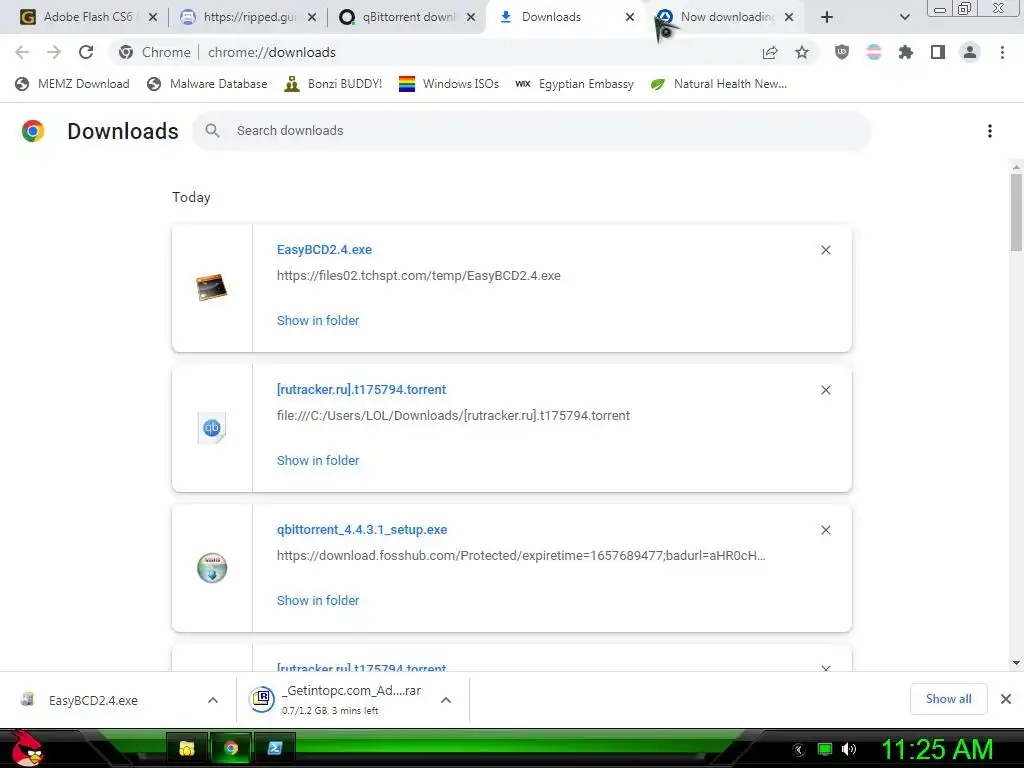Show qbittorrent setup in folder
Image resolution: width=1024 pixels, height=768 pixels.
click(x=318, y=600)
